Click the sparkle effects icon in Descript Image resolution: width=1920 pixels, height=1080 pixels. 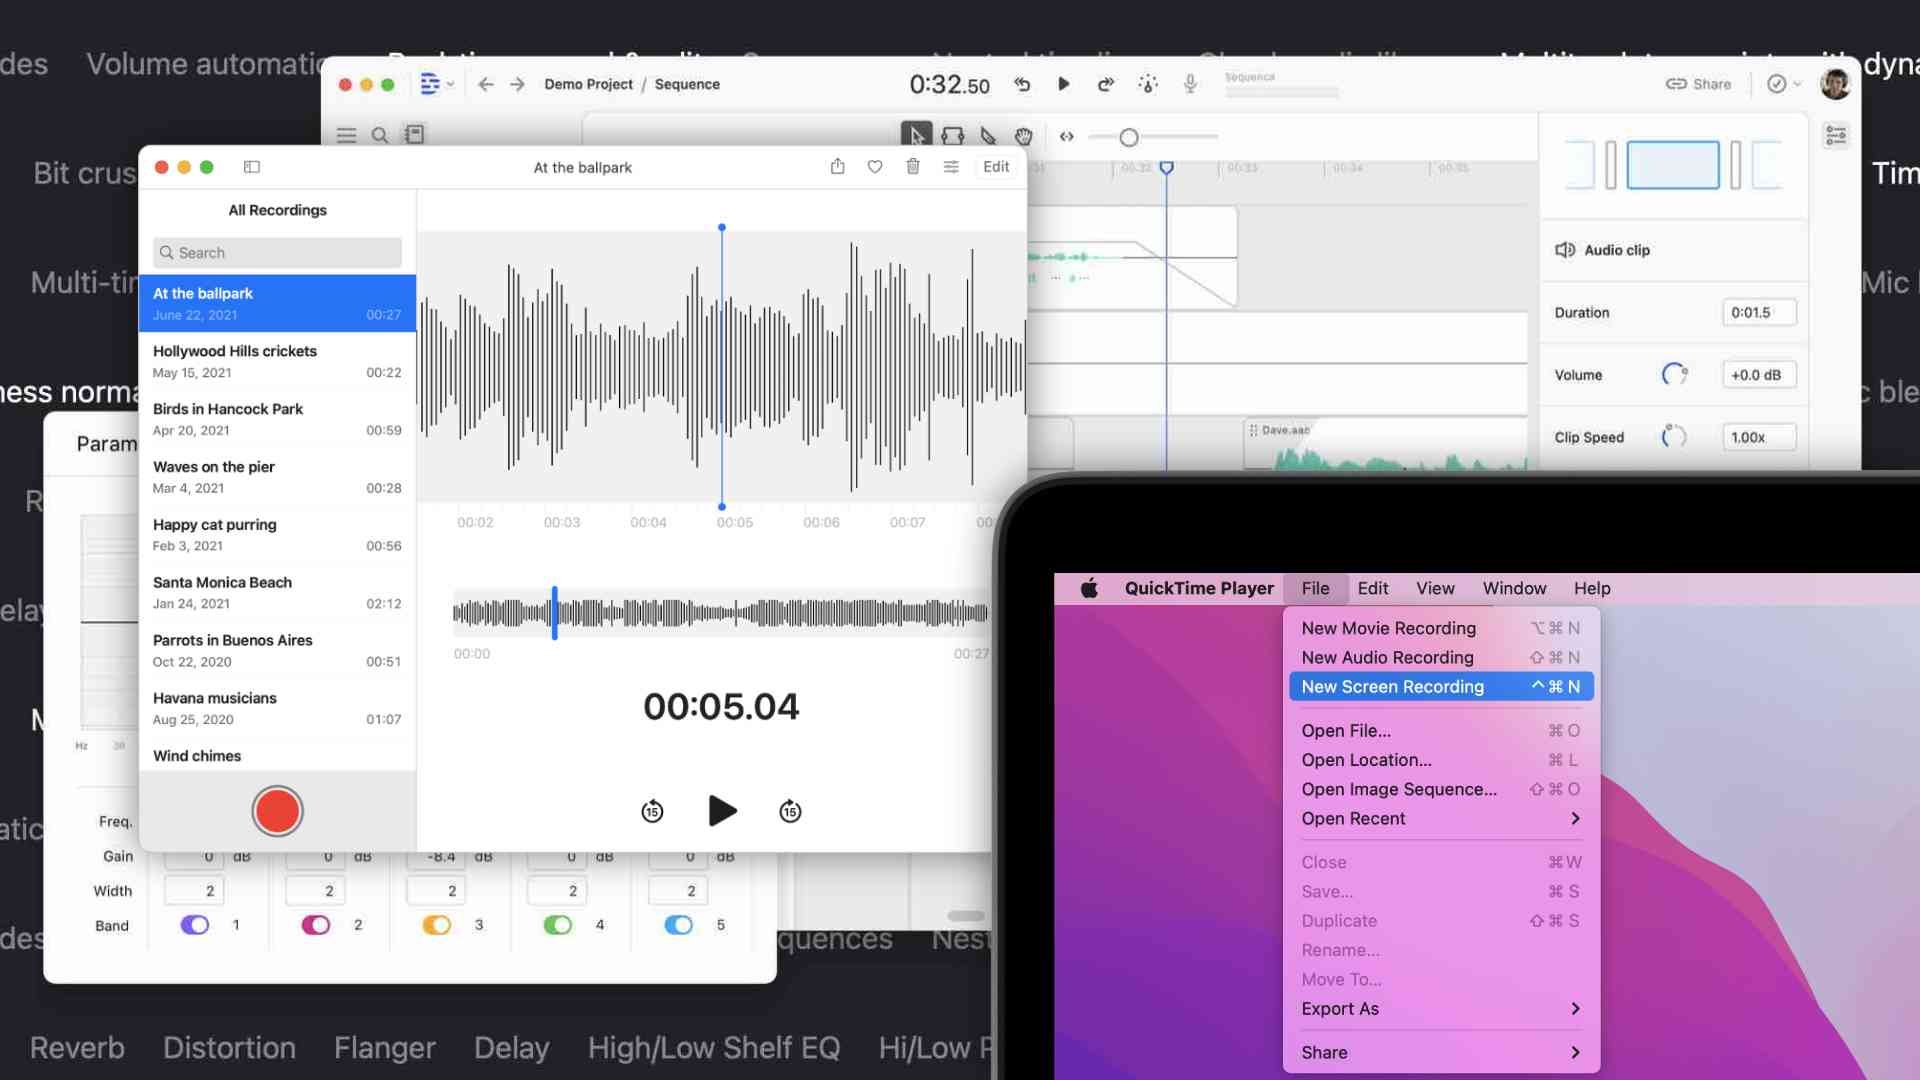[x=1148, y=84]
